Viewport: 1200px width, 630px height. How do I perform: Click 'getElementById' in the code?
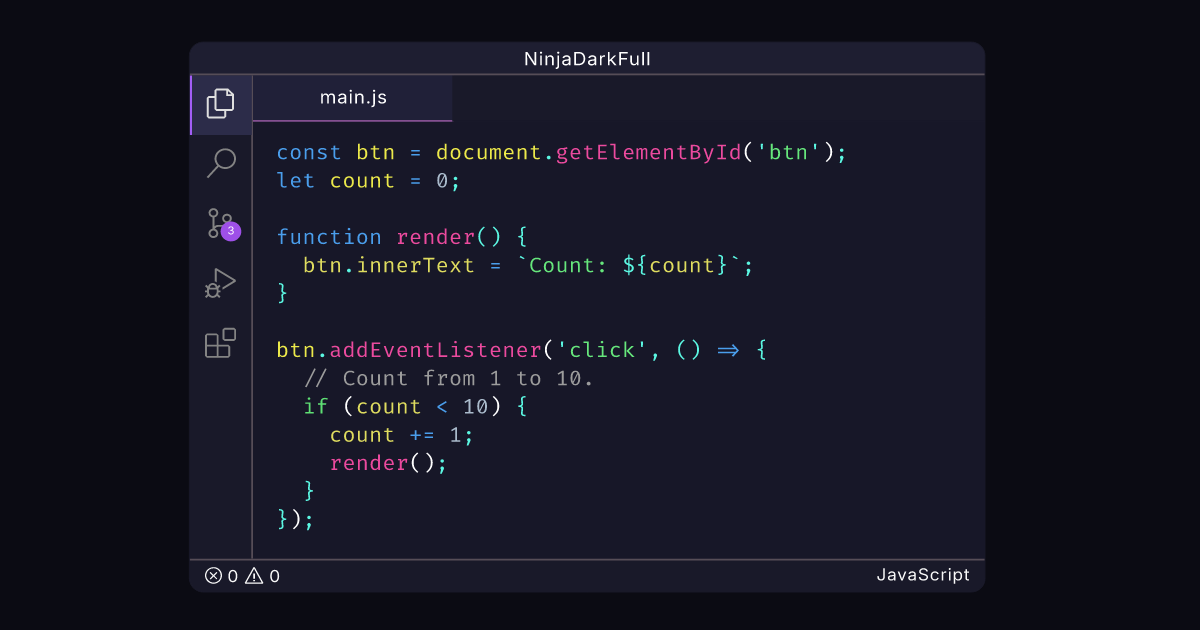(x=649, y=153)
